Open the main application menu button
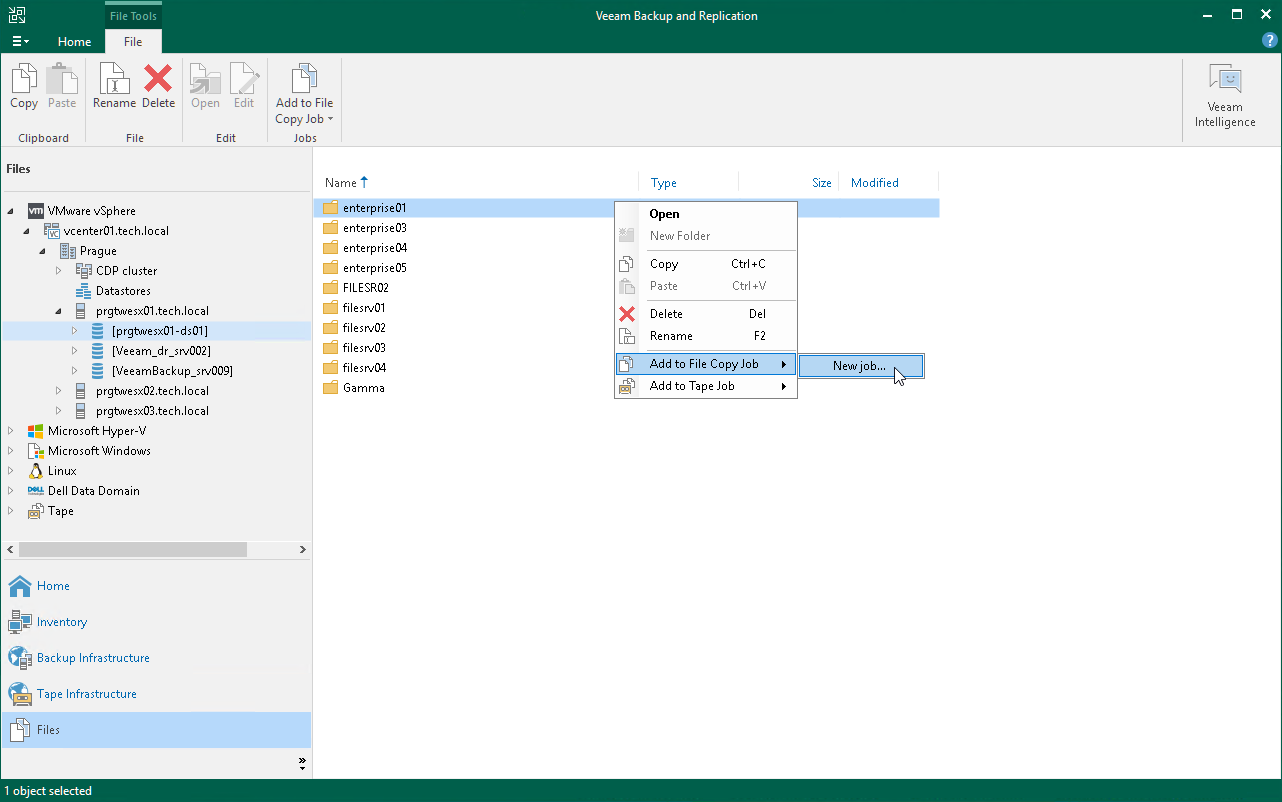This screenshot has width=1282, height=802. click(20, 41)
